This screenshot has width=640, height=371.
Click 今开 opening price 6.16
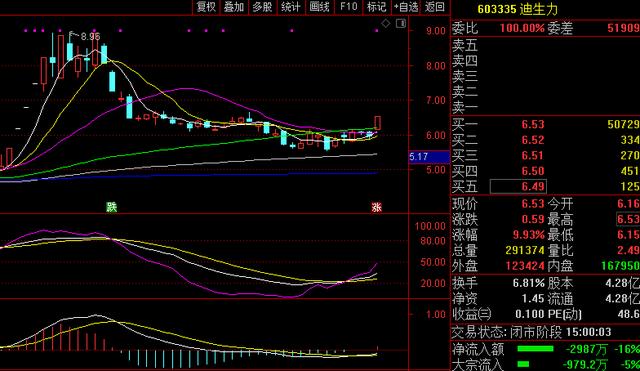tap(628, 203)
